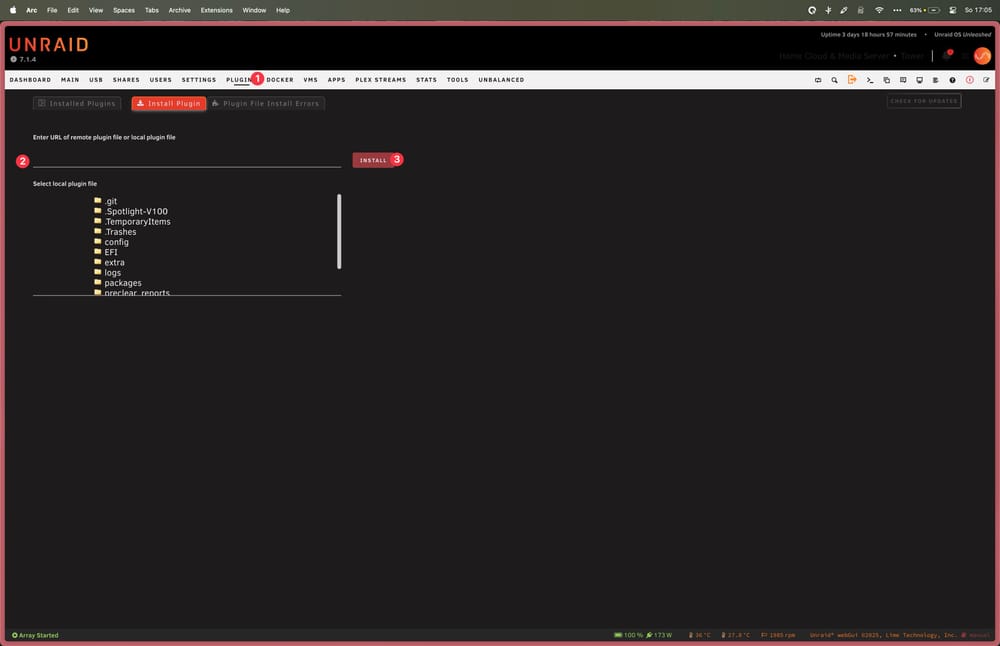The height and width of the screenshot is (646, 1000).
Task: Click the help question mark icon
Action: pyautogui.click(x=952, y=80)
